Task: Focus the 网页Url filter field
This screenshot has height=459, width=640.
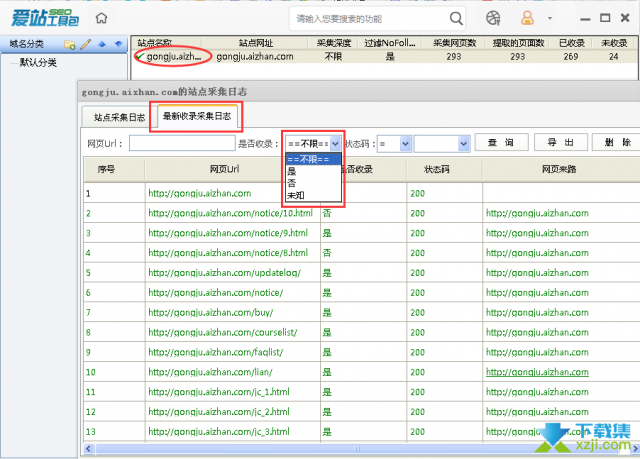Action: 182,143
